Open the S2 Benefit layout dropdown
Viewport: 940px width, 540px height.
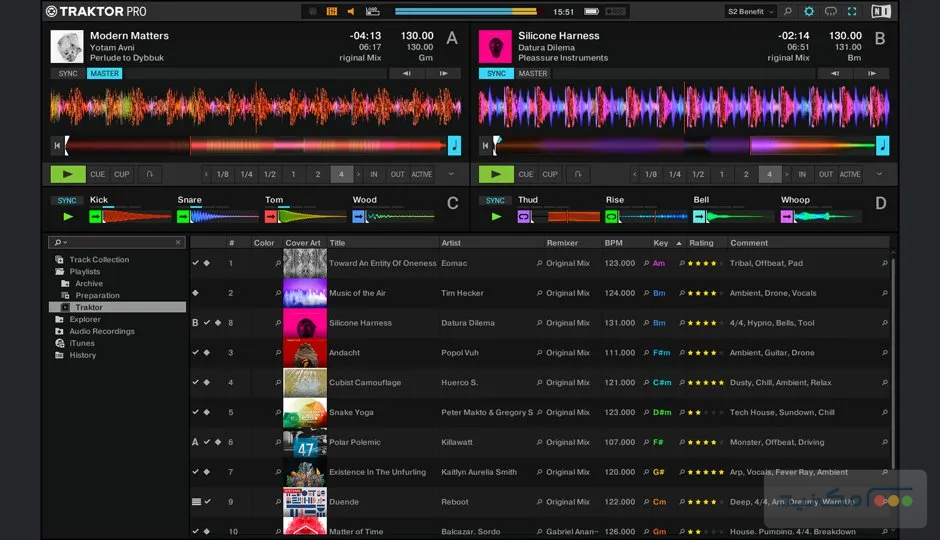point(751,11)
